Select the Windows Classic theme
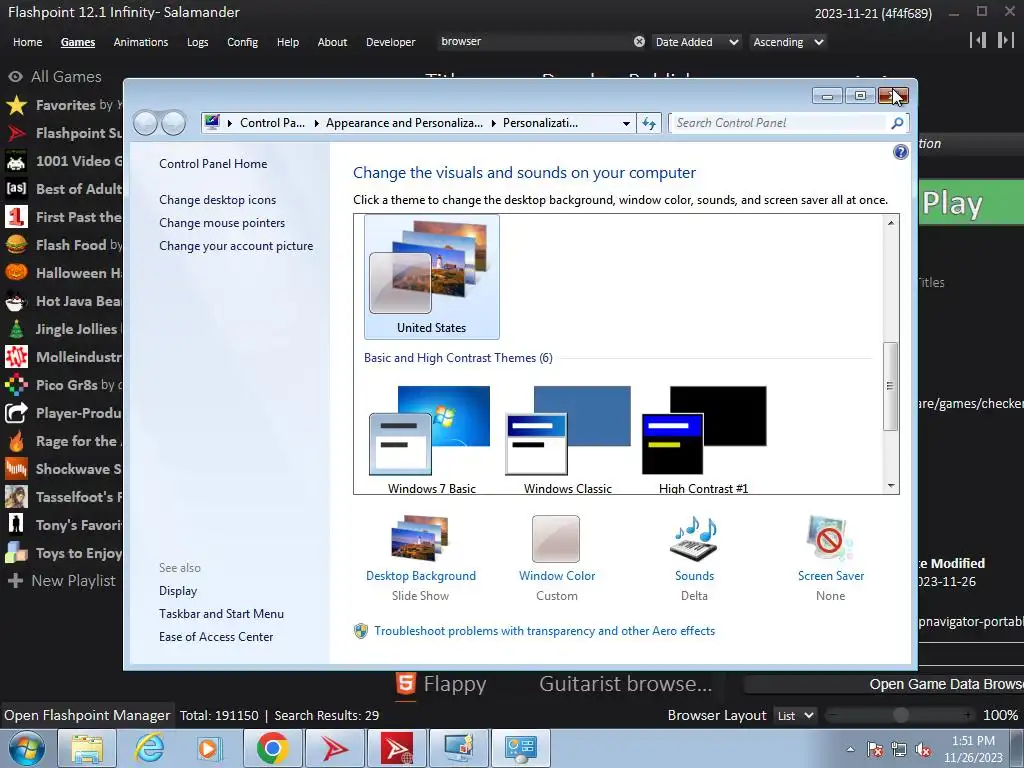This screenshot has width=1024, height=768. (x=568, y=439)
